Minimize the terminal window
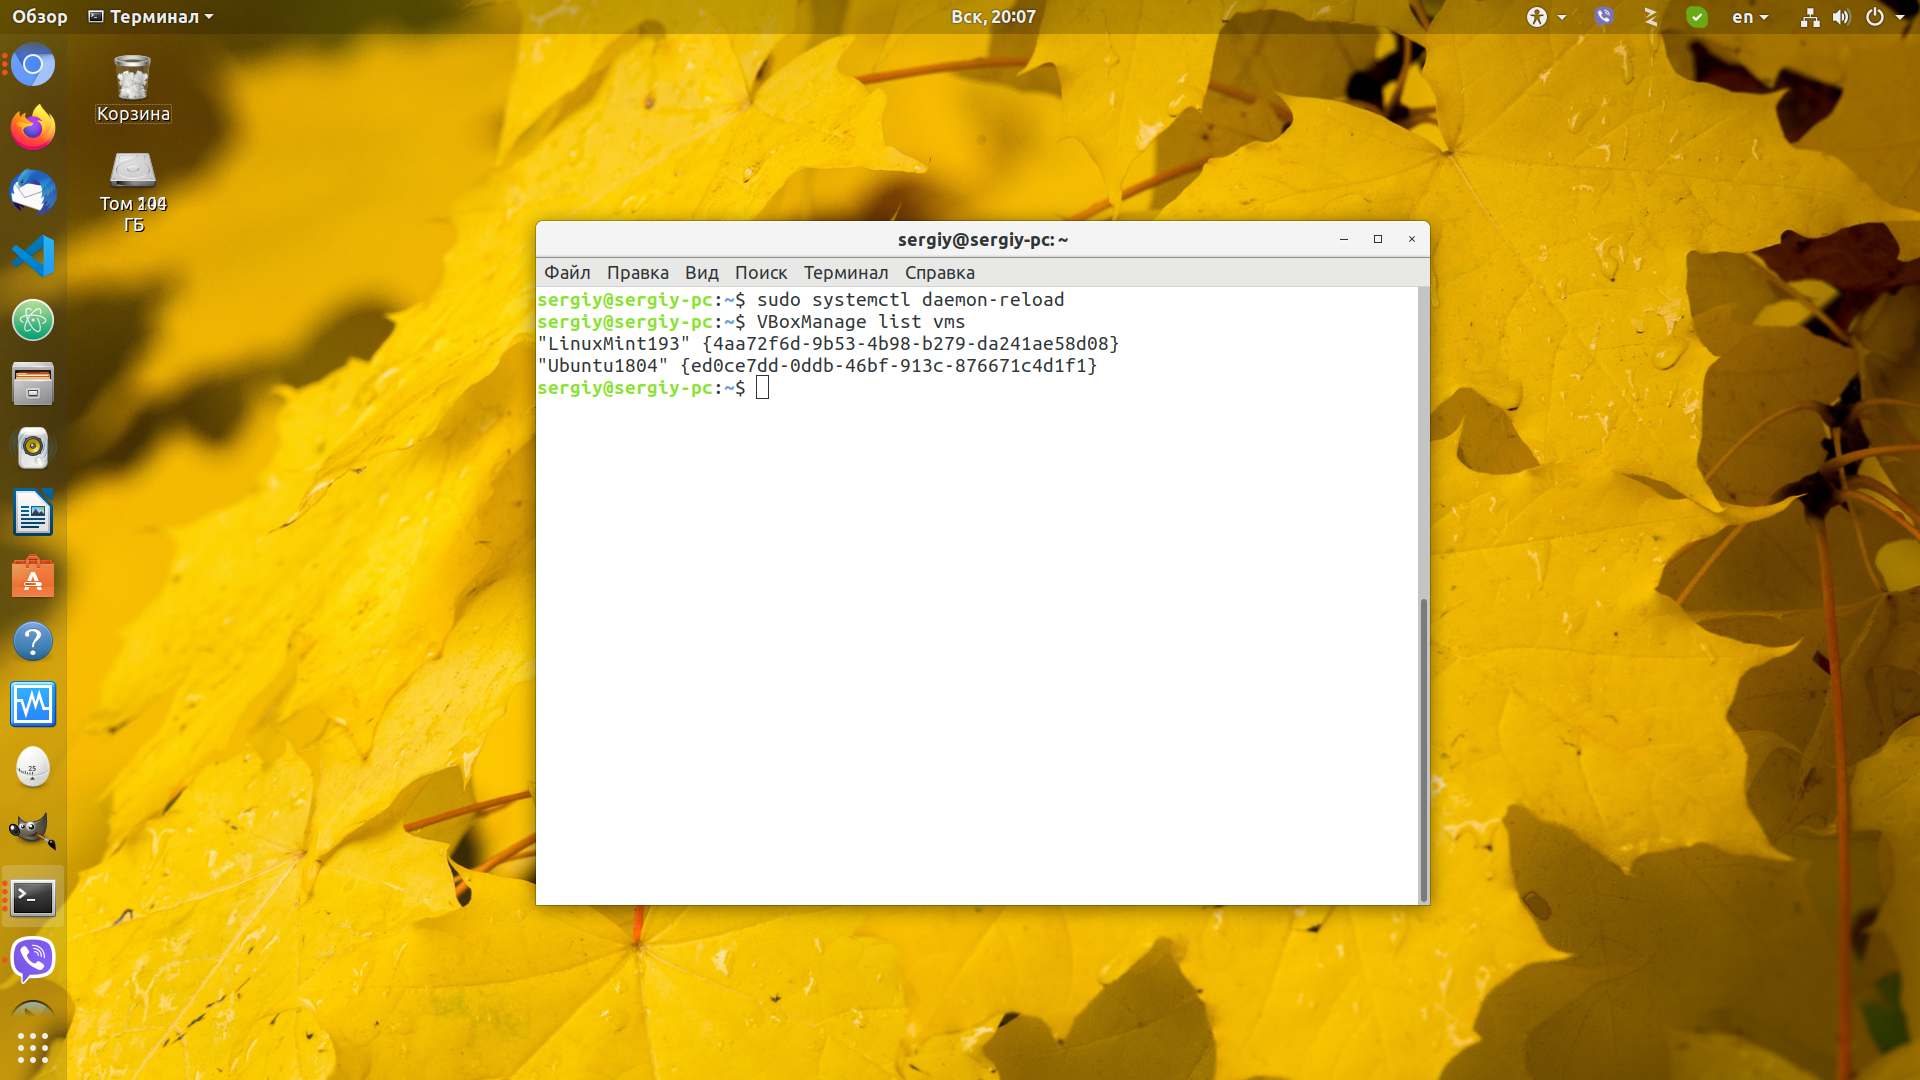This screenshot has height=1080, width=1920. click(x=1344, y=239)
